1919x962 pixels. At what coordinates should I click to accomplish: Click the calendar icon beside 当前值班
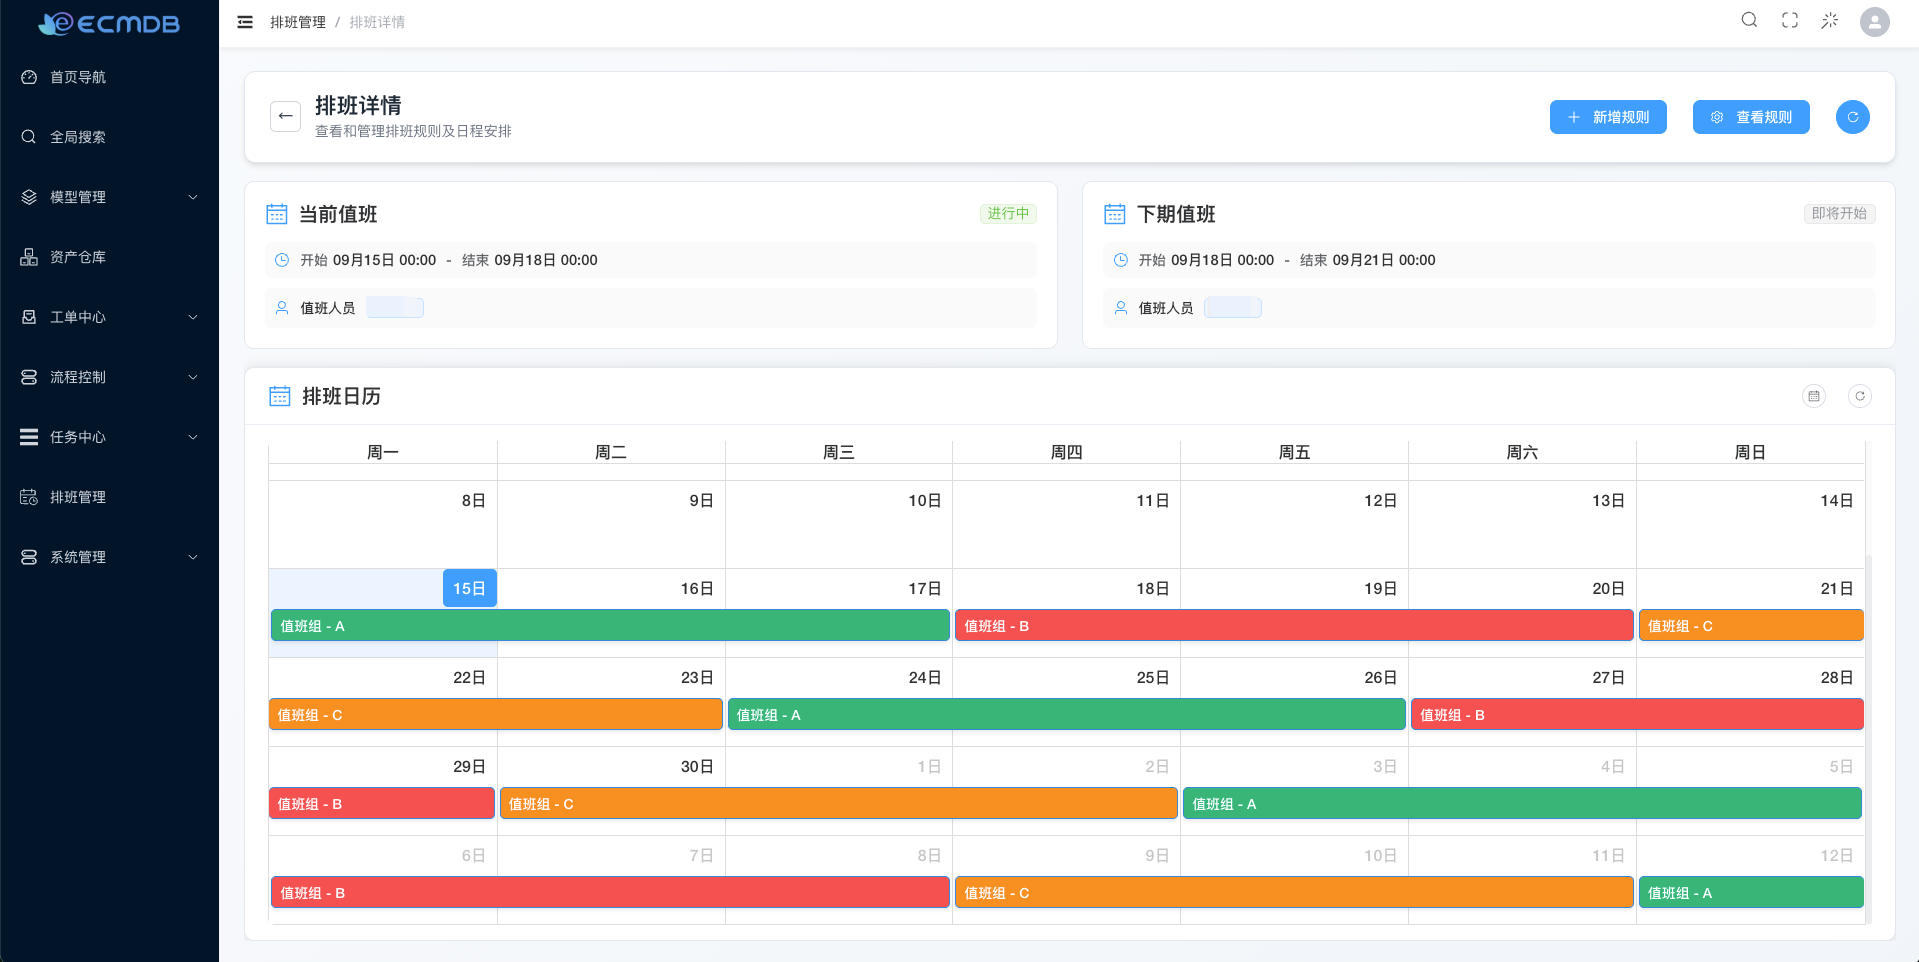pos(277,214)
